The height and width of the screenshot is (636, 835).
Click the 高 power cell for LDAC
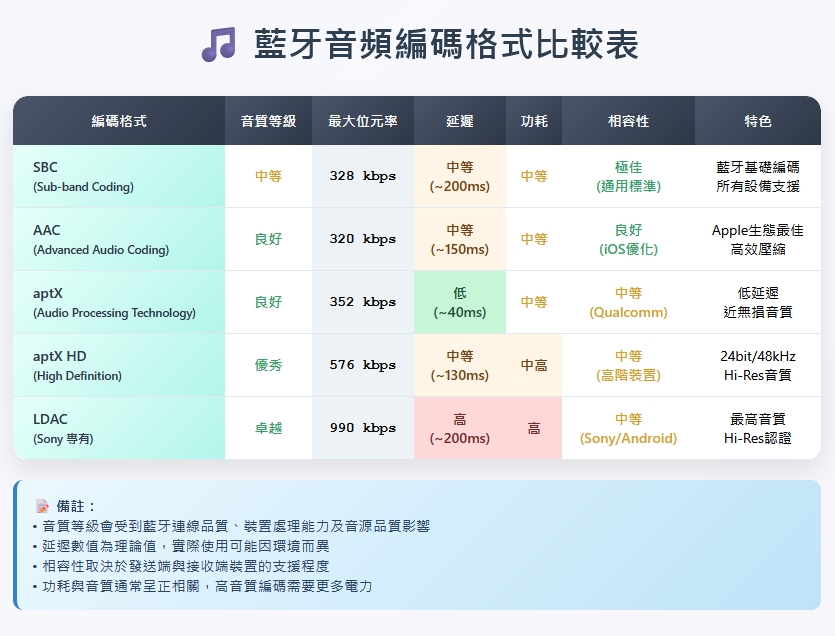click(534, 428)
